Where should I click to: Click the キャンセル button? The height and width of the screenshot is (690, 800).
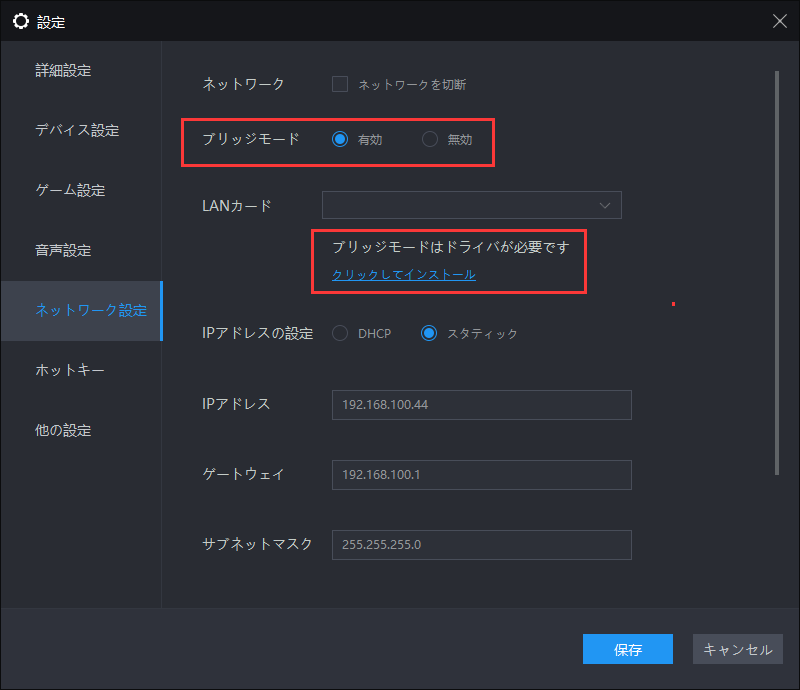[x=738, y=649]
